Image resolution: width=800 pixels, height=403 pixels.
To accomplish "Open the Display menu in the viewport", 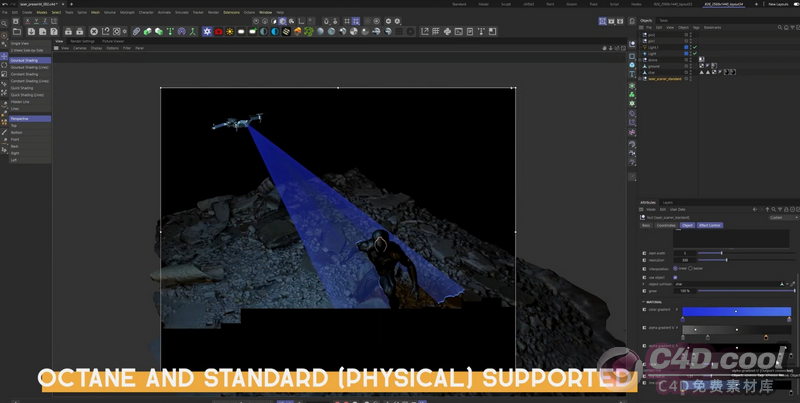I will click(x=96, y=48).
